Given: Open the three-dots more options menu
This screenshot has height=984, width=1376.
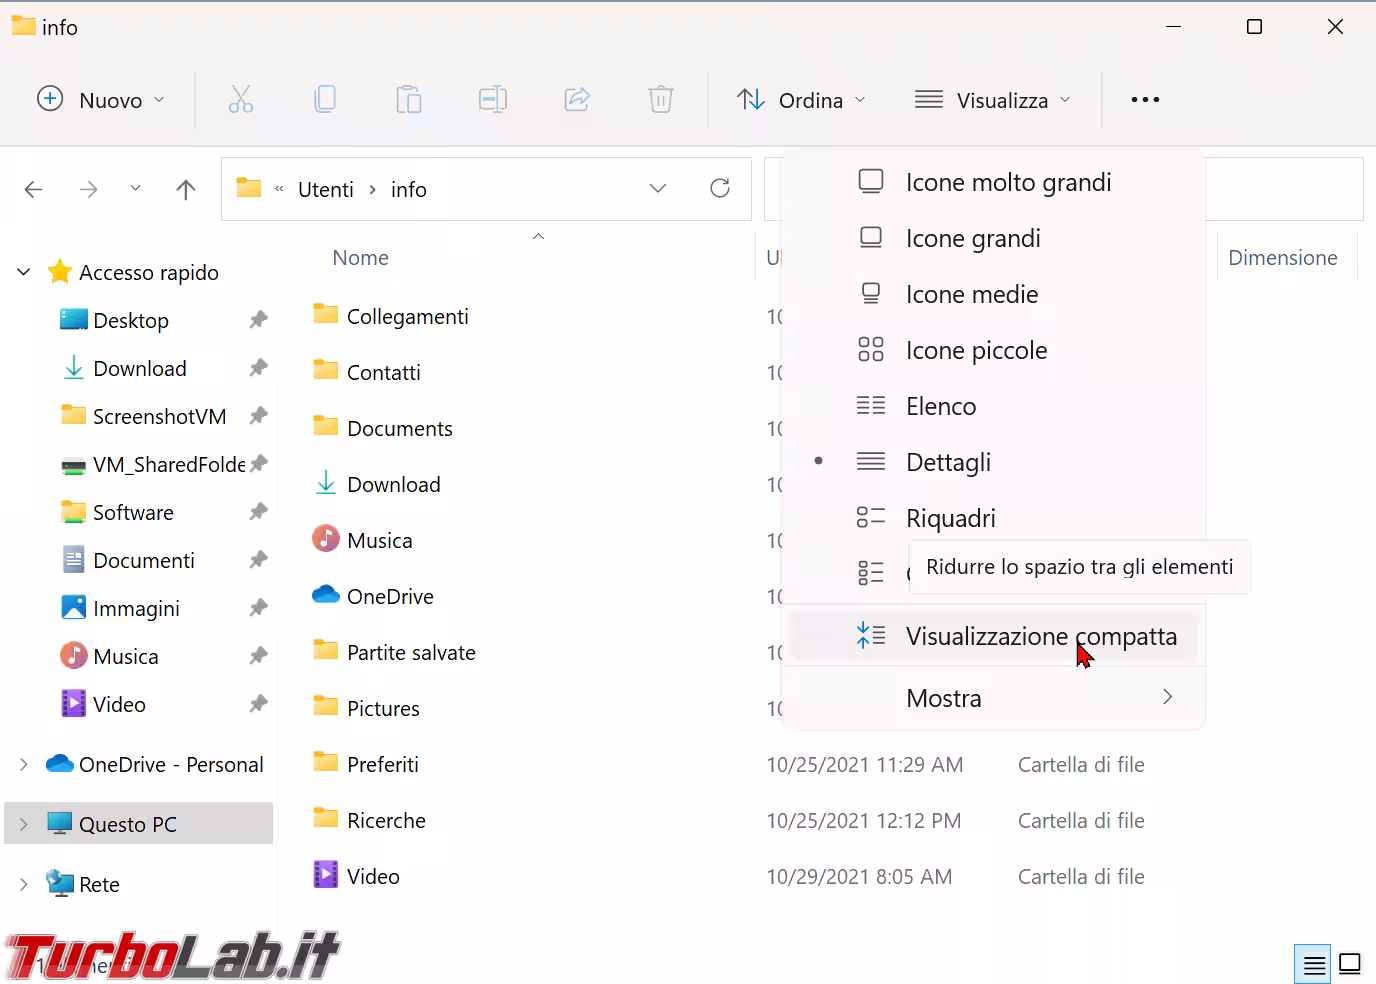Looking at the screenshot, I should (x=1145, y=100).
